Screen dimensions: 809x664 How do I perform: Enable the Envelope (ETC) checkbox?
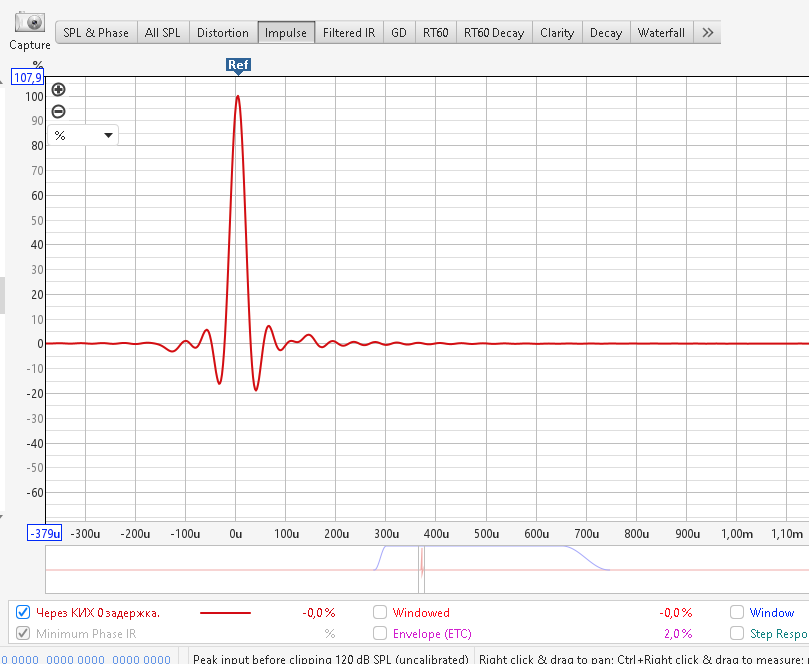coord(380,633)
